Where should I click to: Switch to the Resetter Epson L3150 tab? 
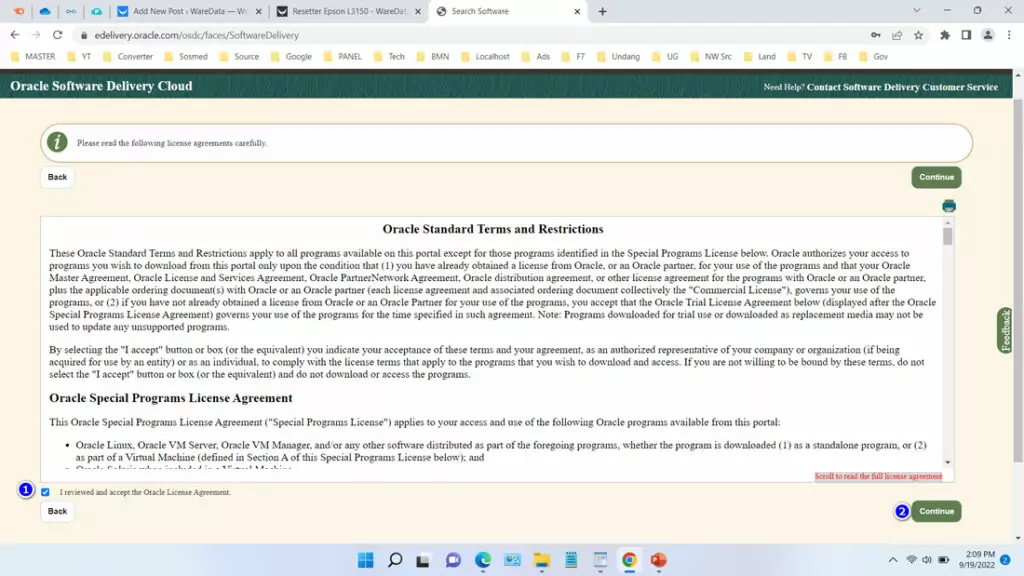coord(349,11)
